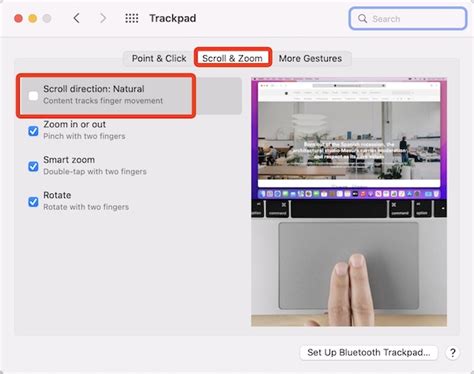Minimize the Trackpad window
Image resolution: width=474 pixels, height=374 pixels.
(x=33, y=18)
